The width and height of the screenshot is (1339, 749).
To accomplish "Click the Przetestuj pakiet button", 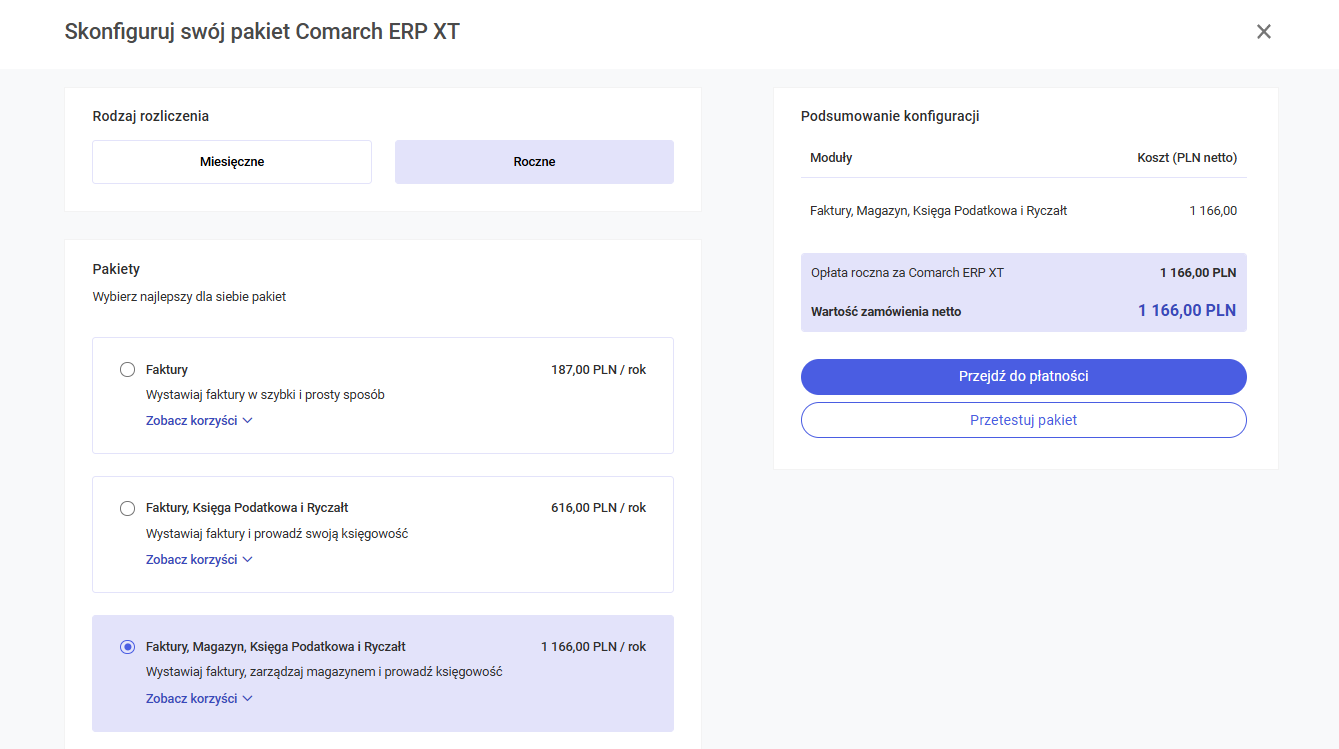I will 1023,420.
